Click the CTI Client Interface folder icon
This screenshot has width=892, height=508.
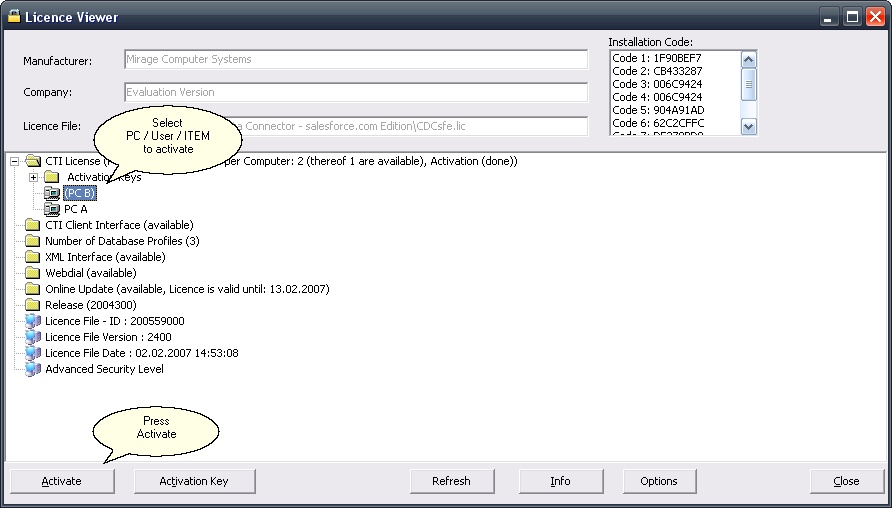point(33,225)
